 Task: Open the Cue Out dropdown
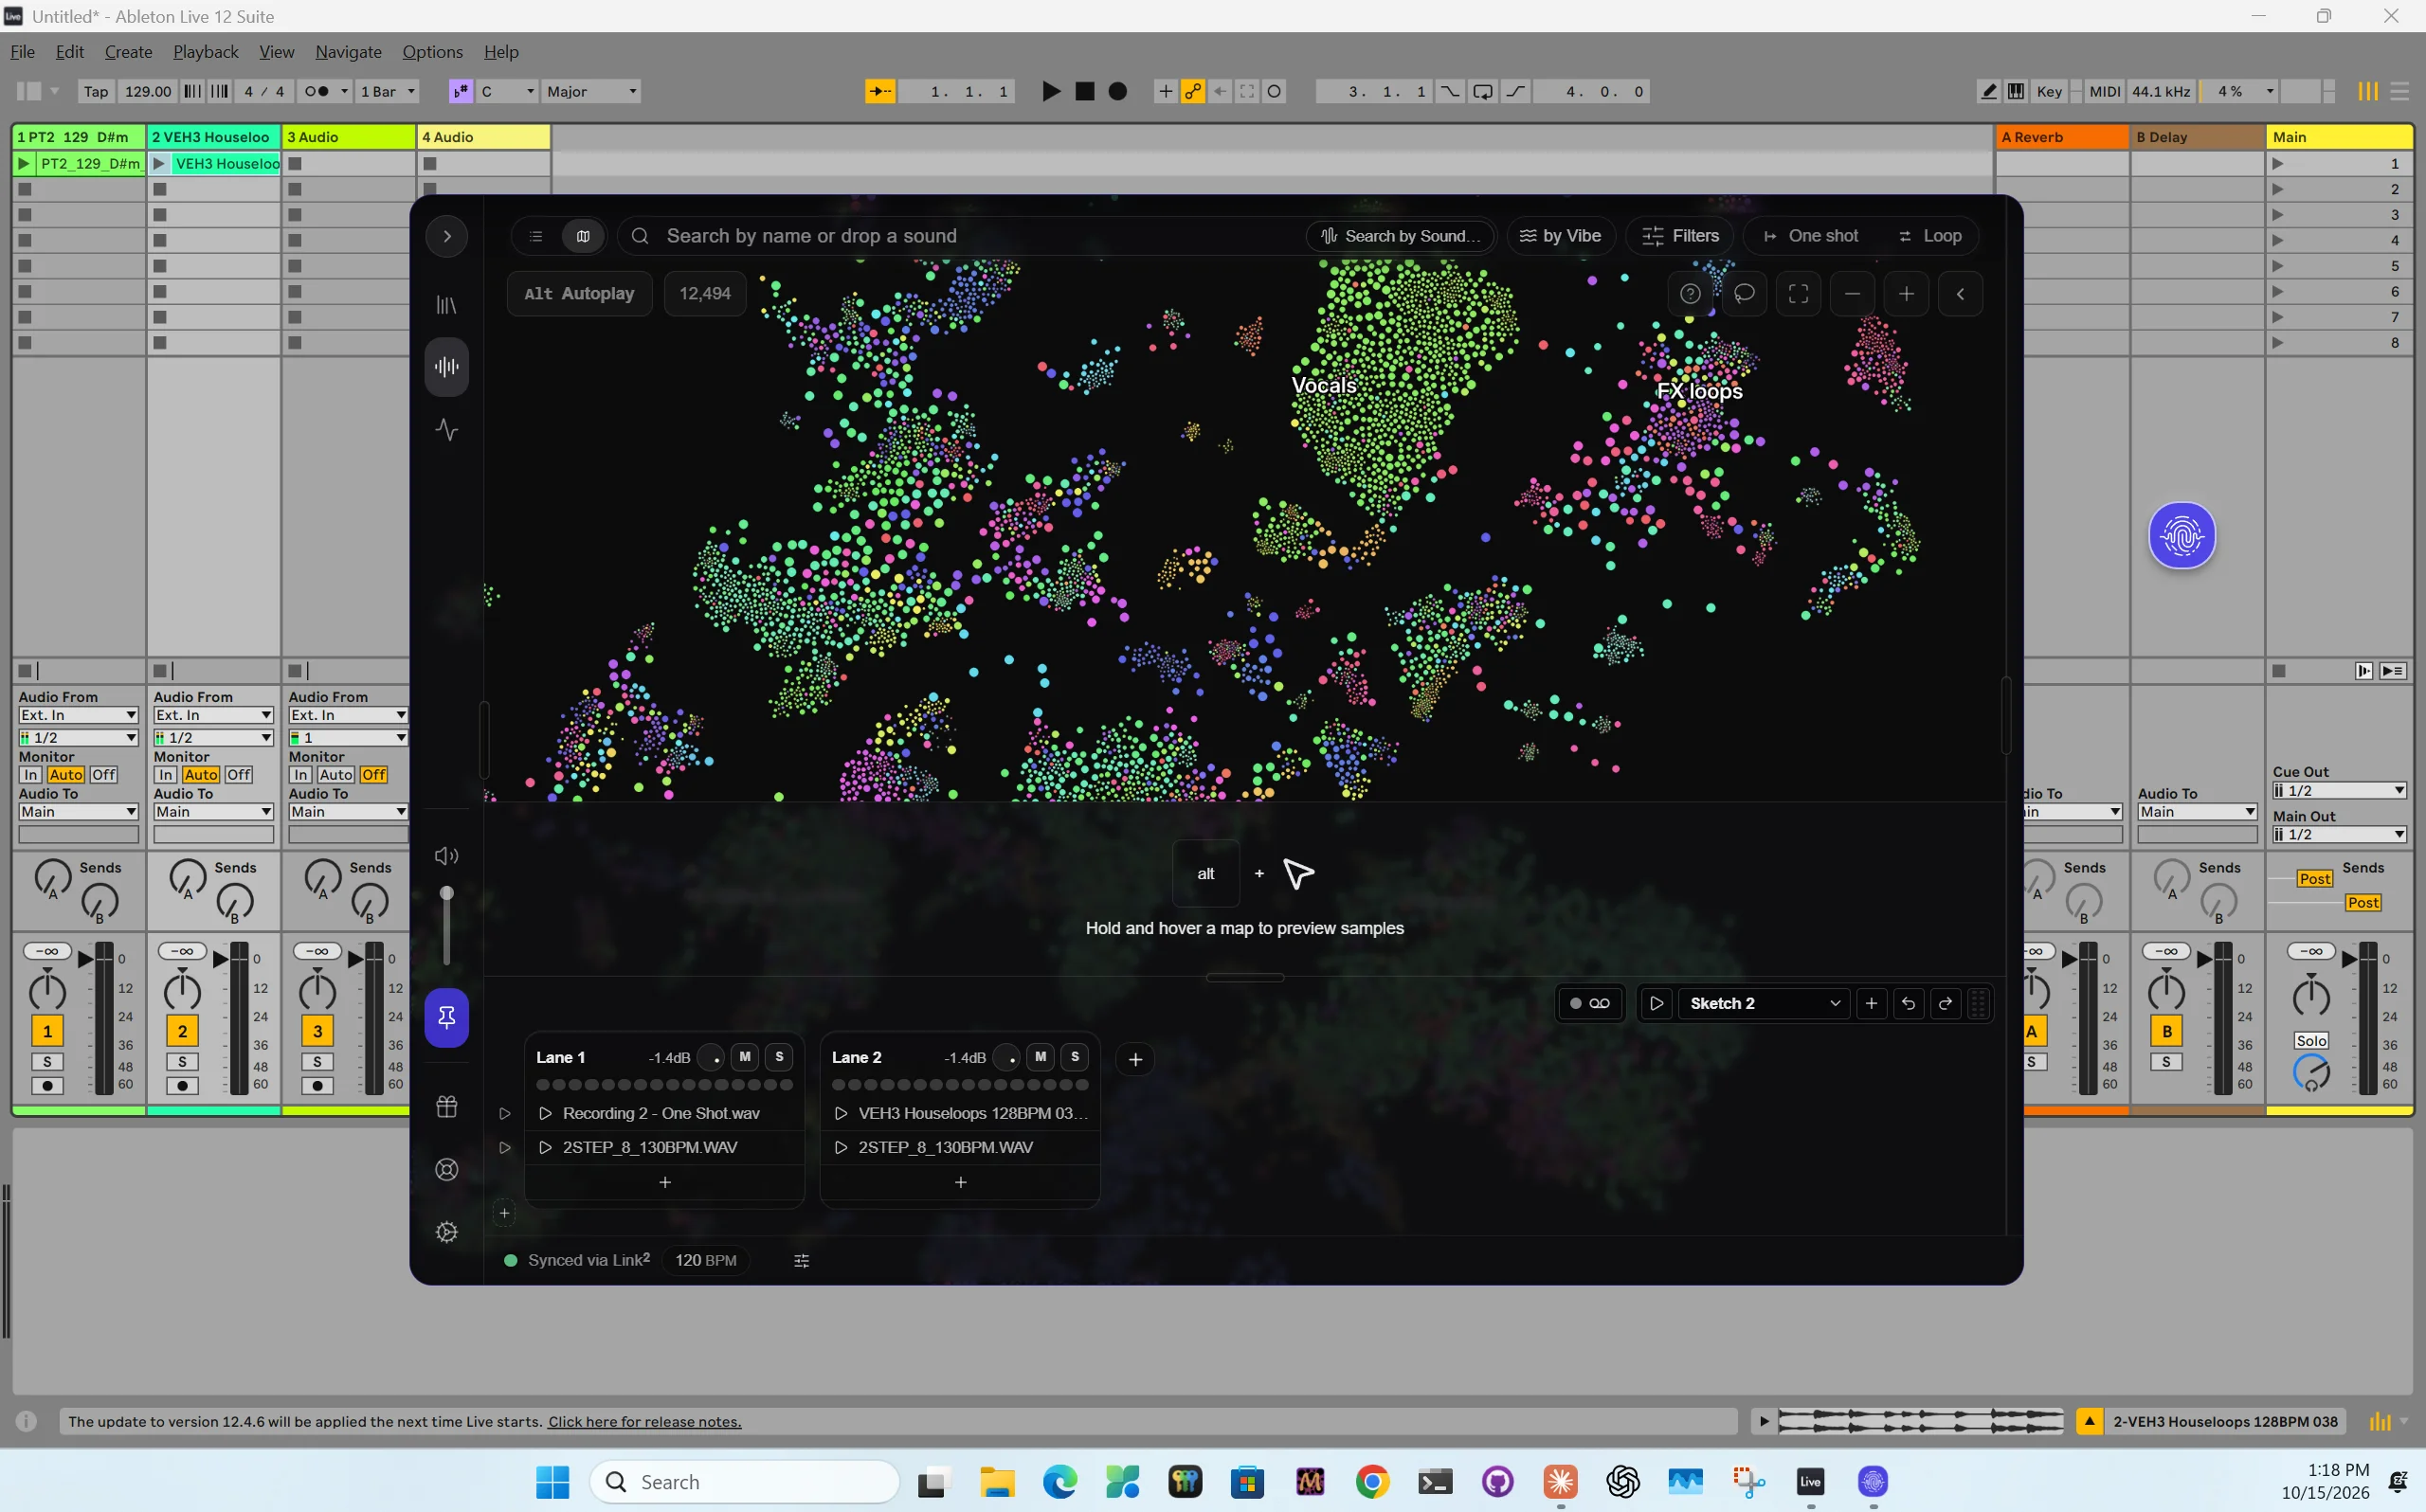click(x=2338, y=791)
